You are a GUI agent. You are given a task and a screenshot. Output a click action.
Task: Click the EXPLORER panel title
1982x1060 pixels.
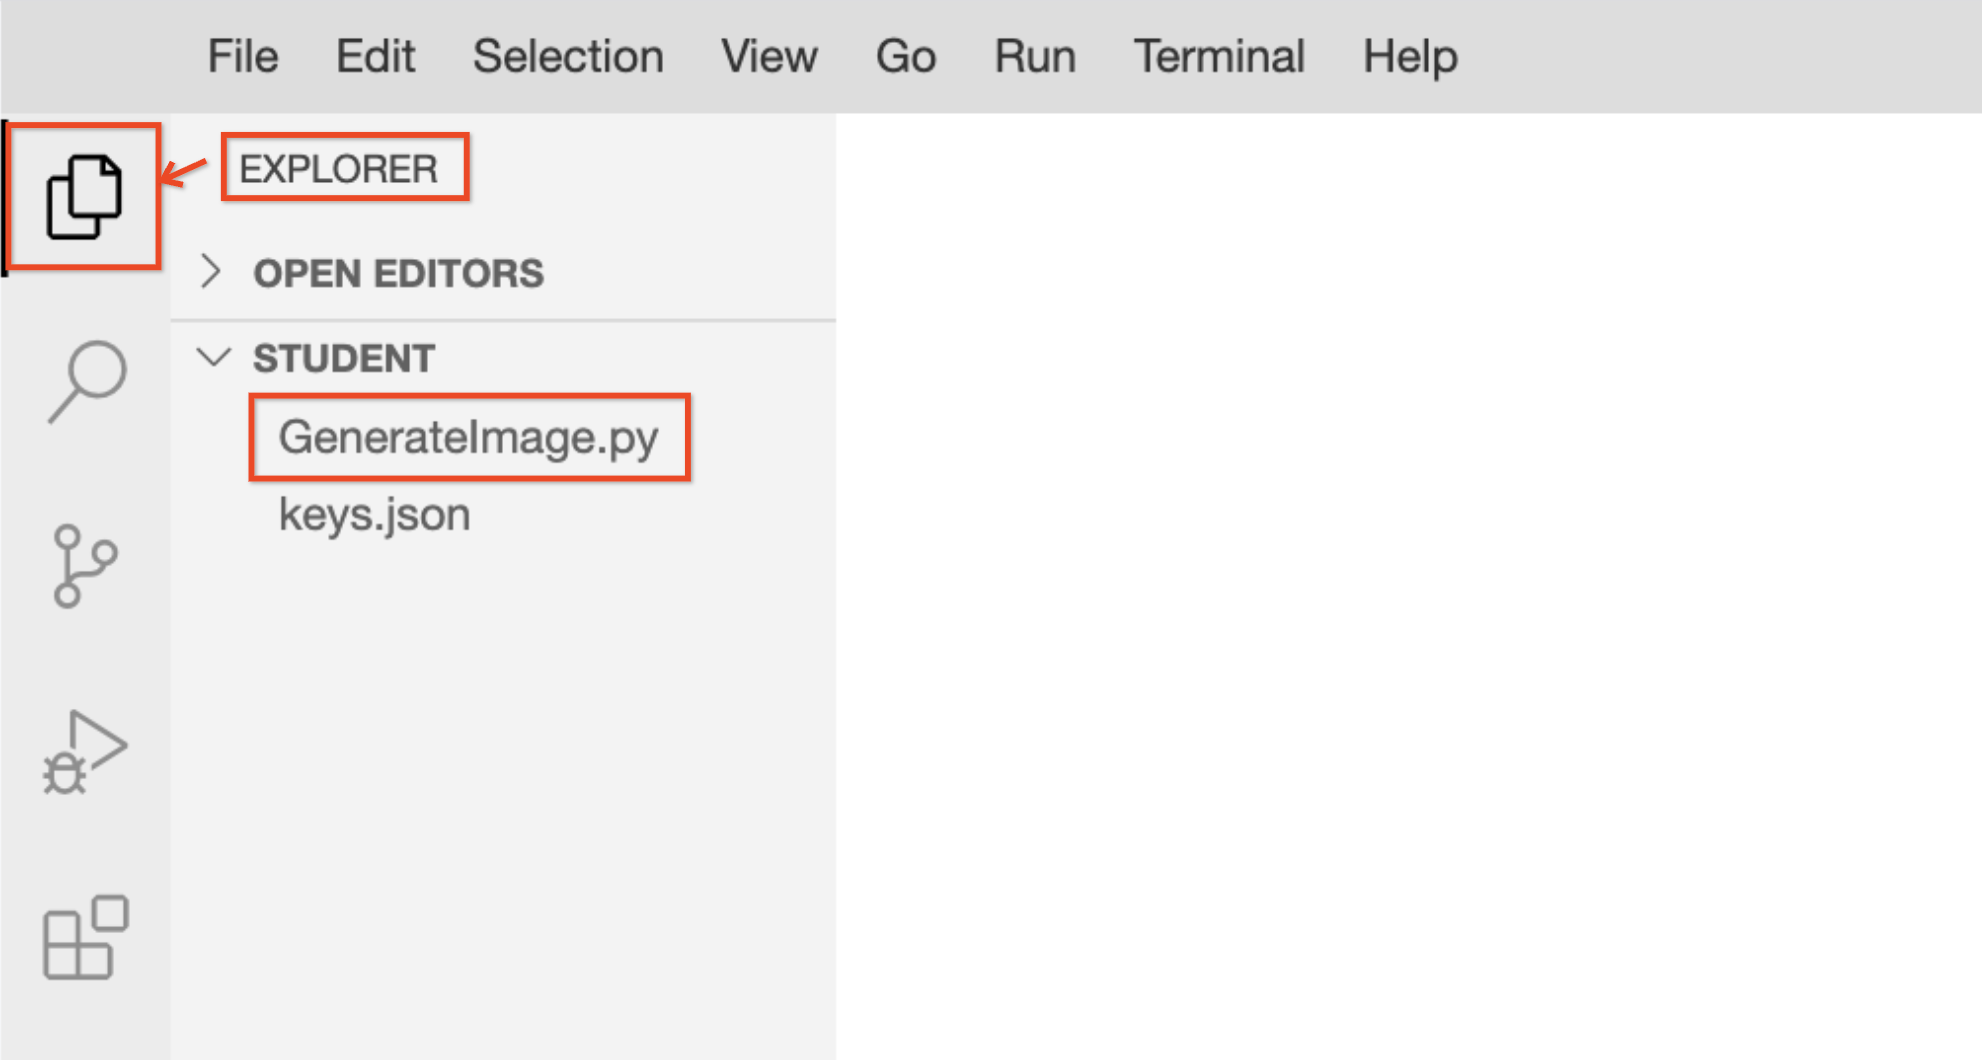coord(338,169)
